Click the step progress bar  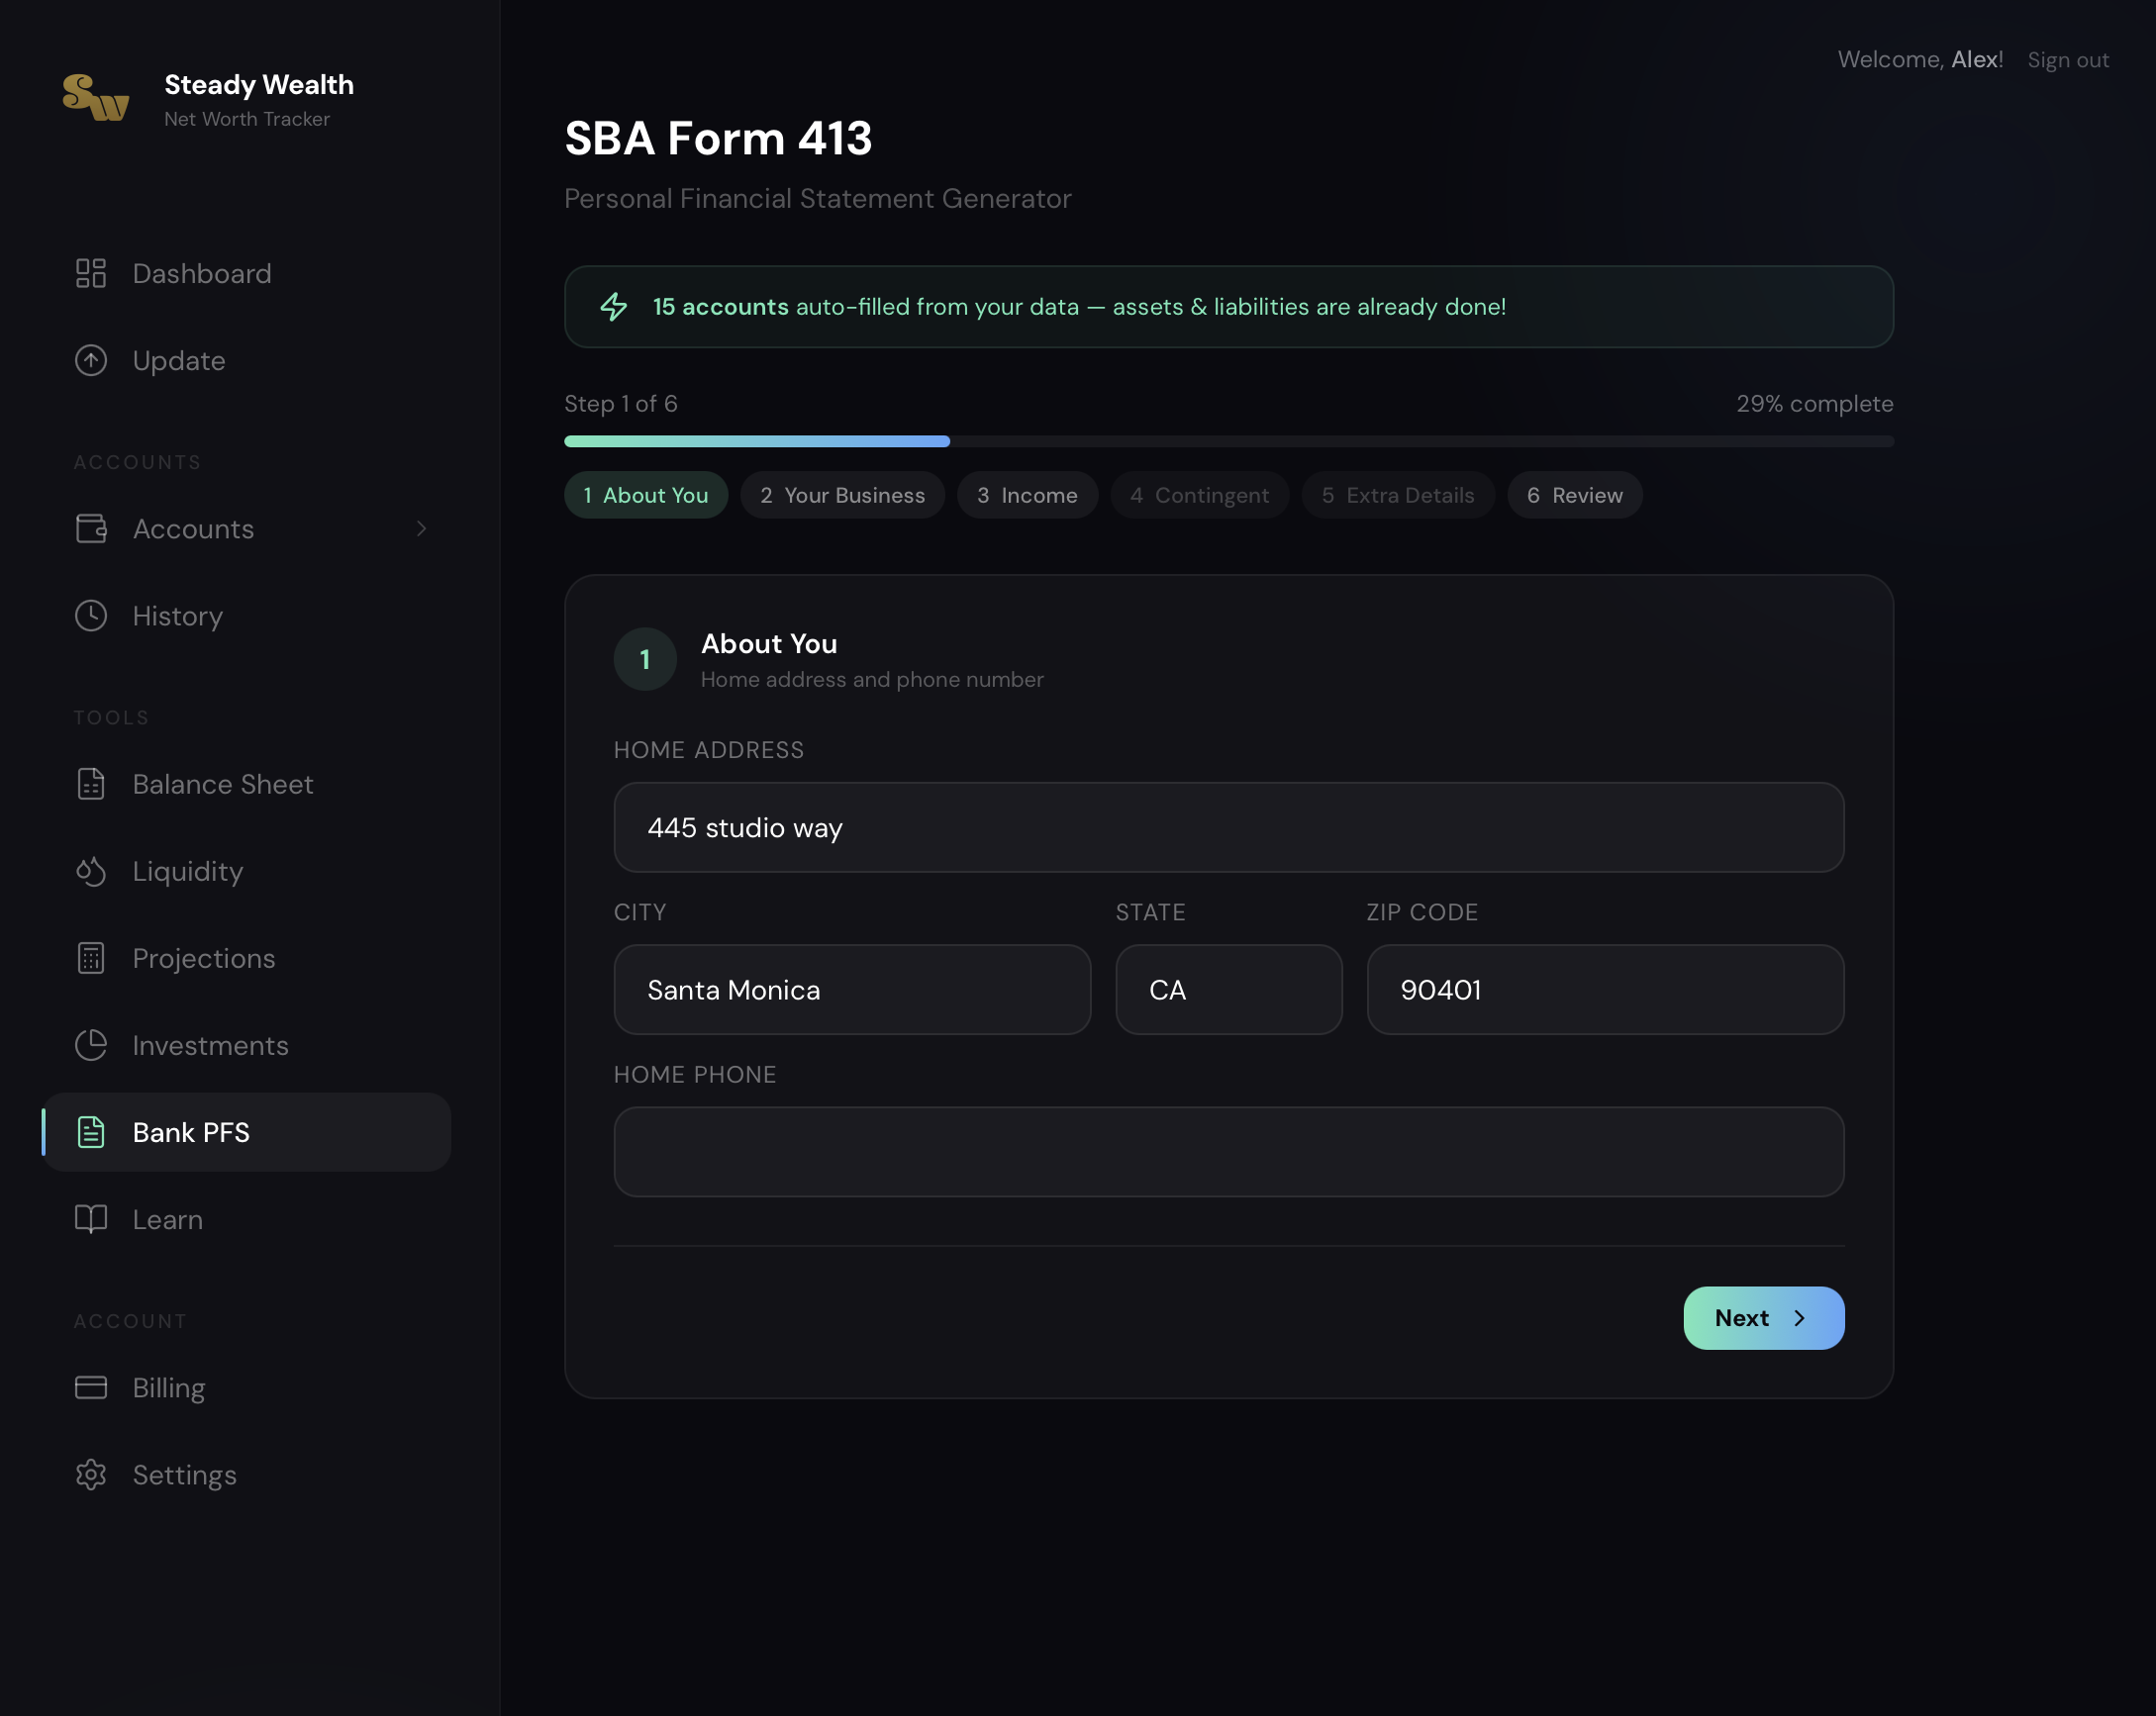pyautogui.click(x=1228, y=441)
